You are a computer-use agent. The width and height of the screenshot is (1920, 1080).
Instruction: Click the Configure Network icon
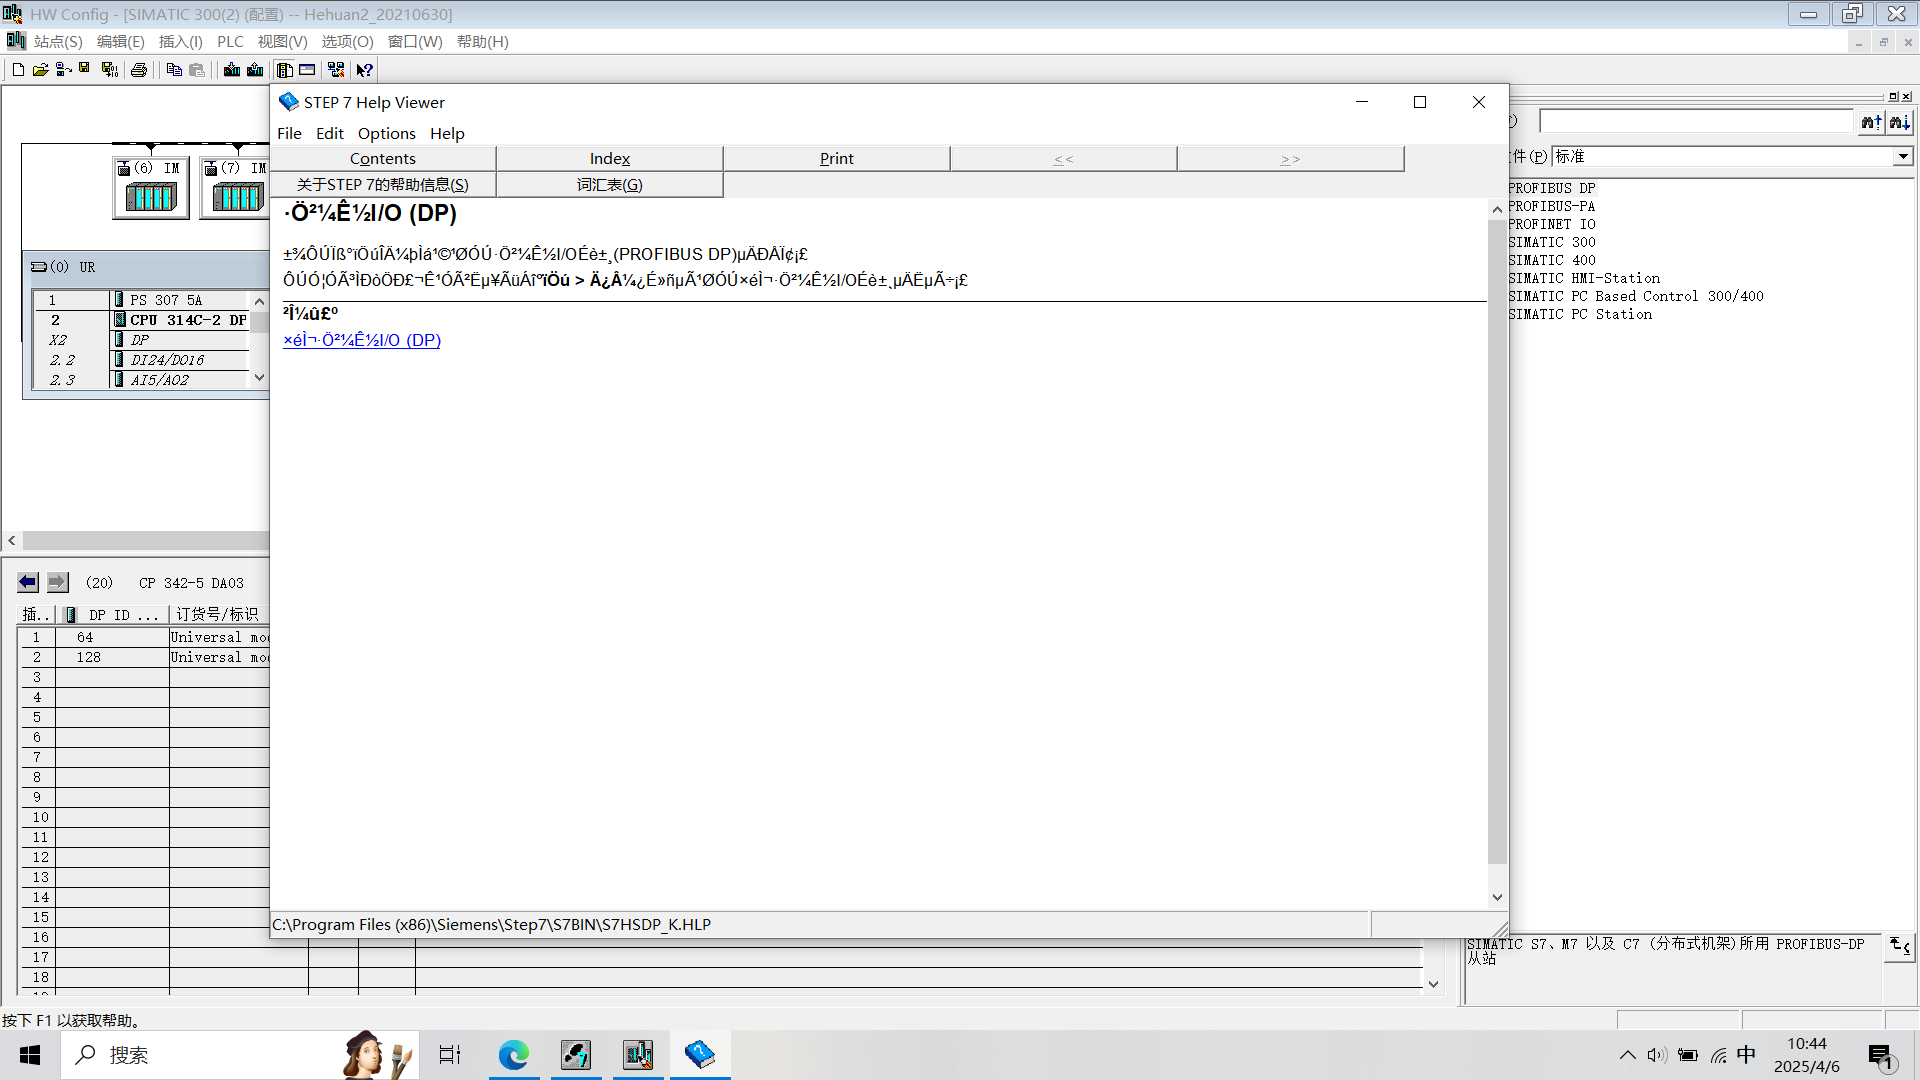pyautogui.click(x=336, y=70)
